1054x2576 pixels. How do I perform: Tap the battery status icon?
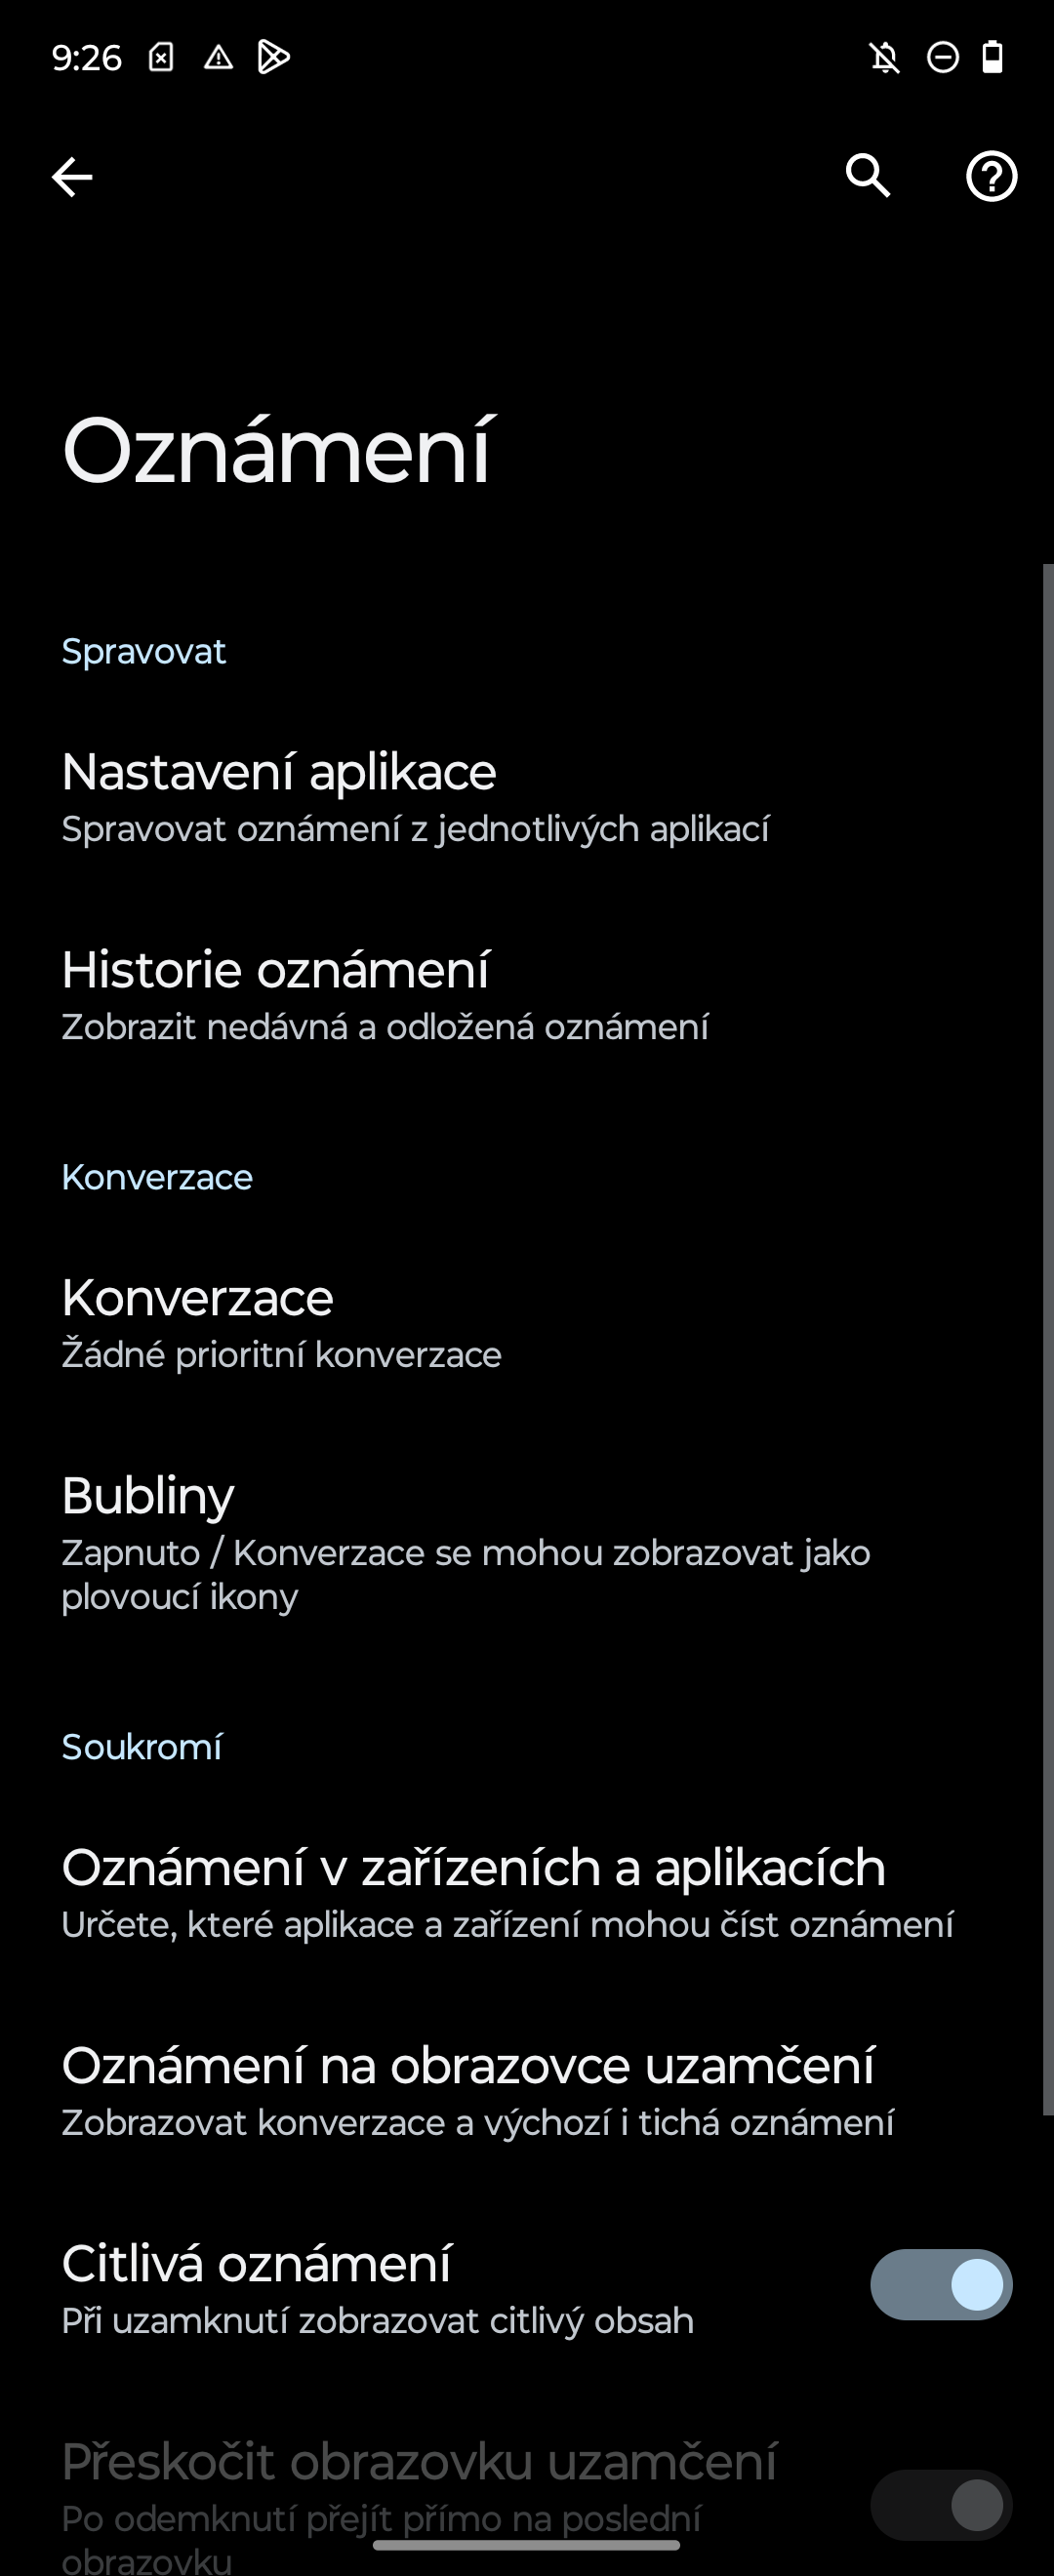(993, 57)
